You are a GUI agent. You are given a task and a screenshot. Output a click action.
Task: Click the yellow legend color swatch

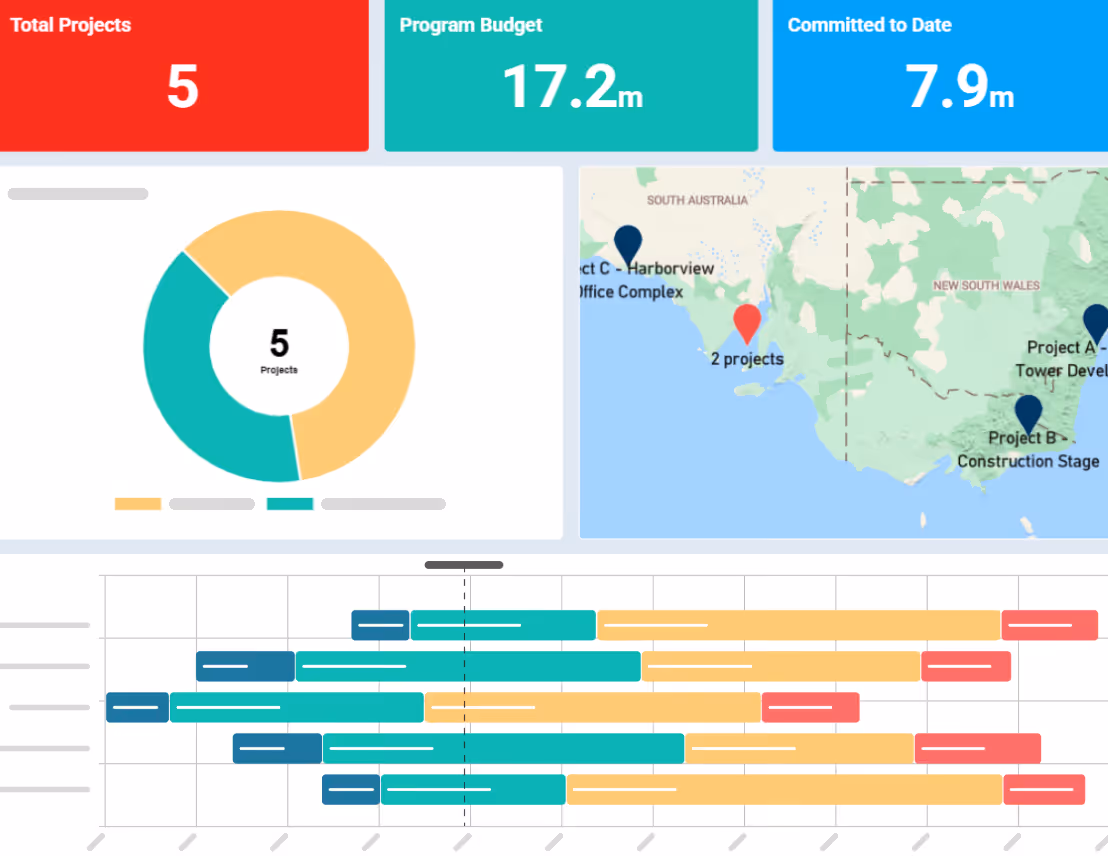(137, 503)
